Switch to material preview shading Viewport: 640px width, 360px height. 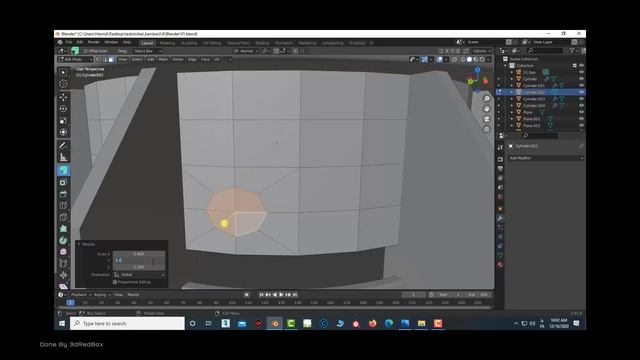click(476, 60)
